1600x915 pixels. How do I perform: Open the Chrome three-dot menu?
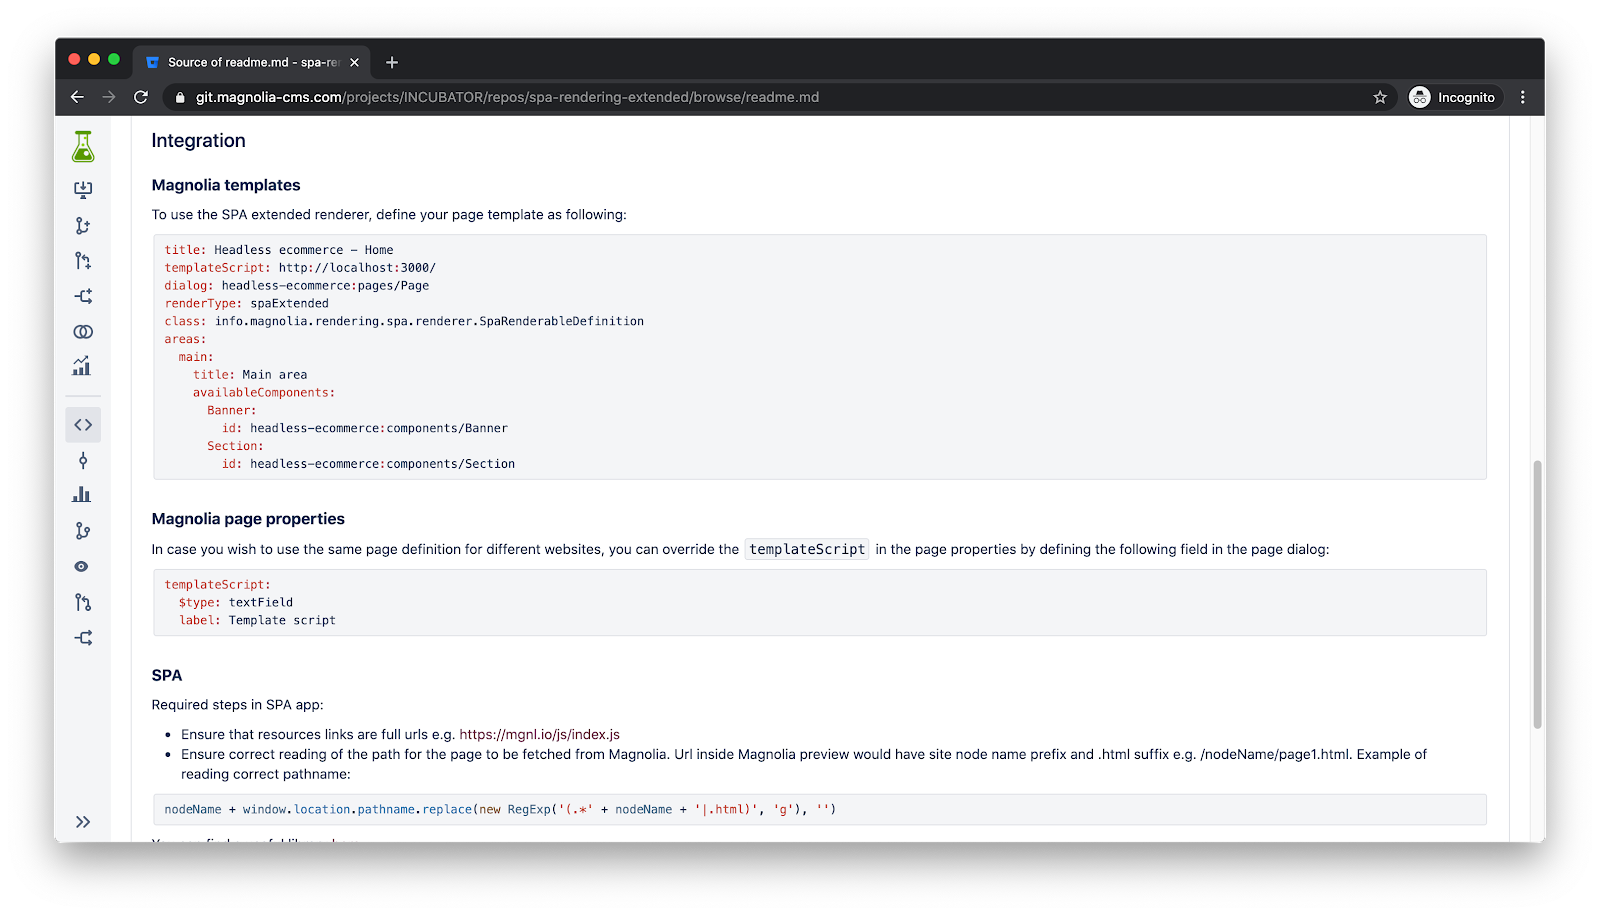click(1522, 97)
